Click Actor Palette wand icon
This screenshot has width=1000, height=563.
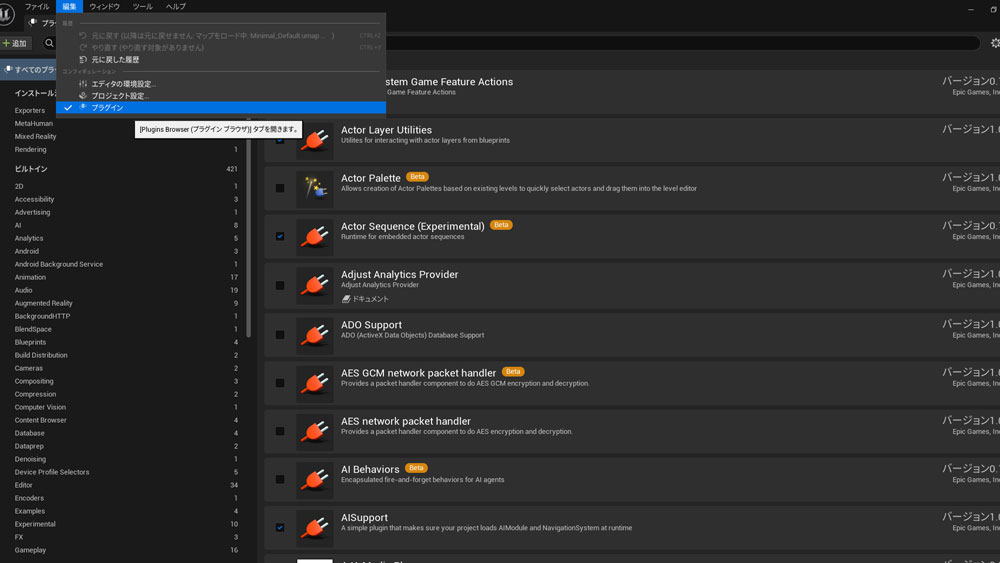[x=314, y=189]
